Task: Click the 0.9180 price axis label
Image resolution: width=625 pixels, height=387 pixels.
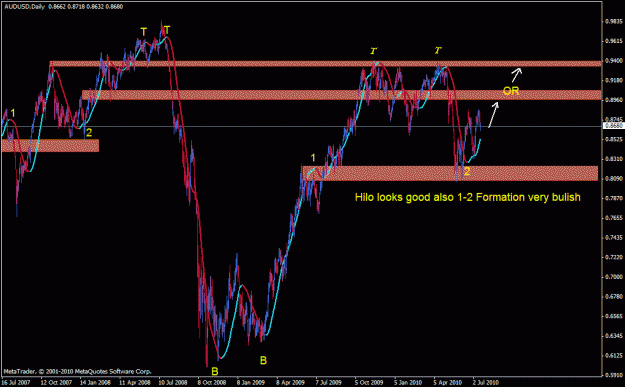Action: (614, 80)
